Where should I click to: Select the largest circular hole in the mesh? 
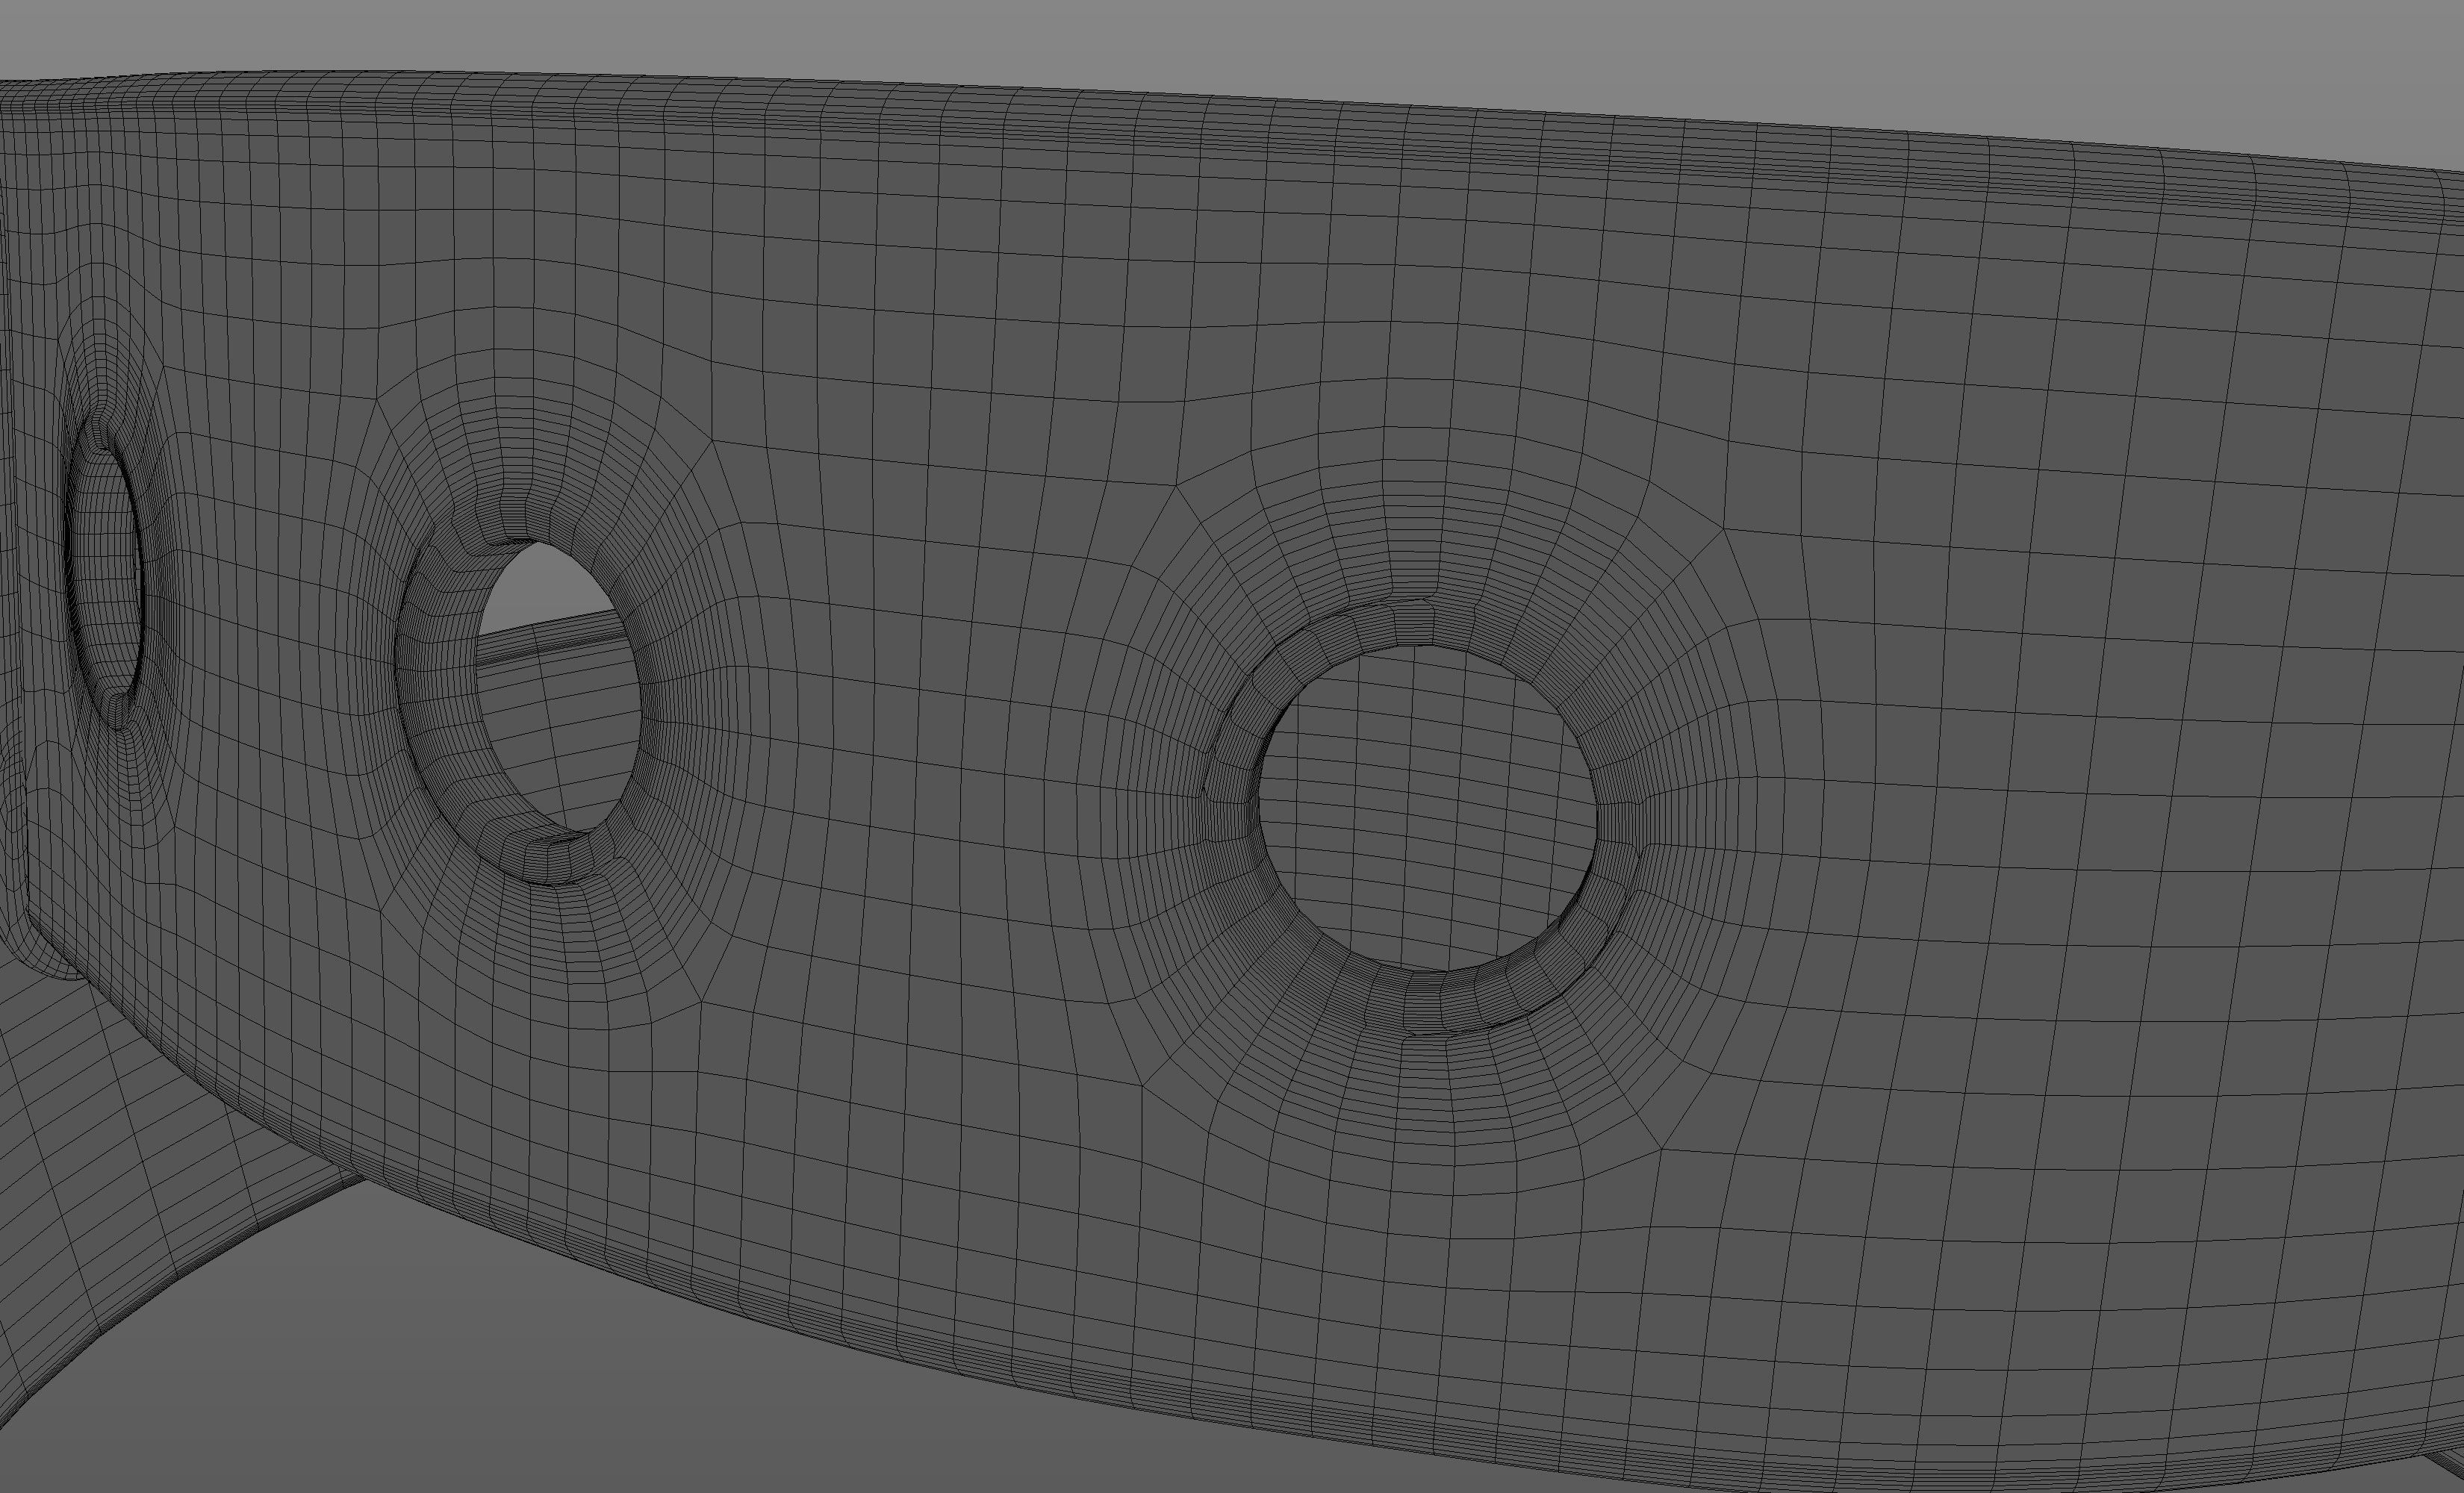point(1427,808)
